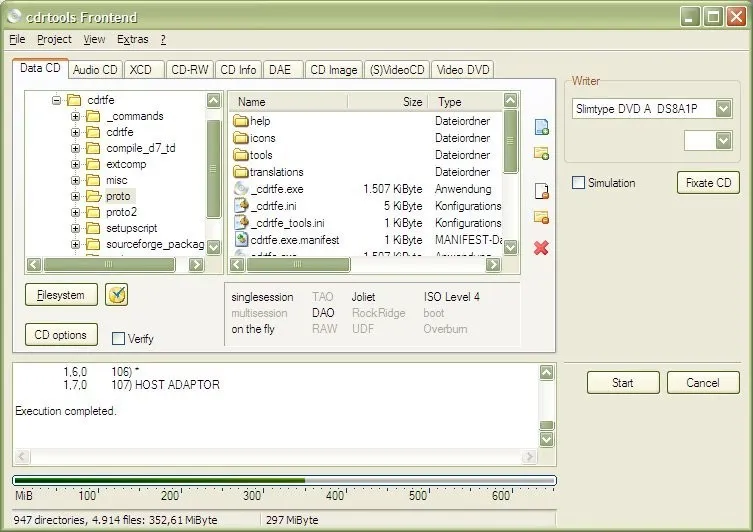Viewport: 753px width, 532px height.
Task: Click the add file icon
Action: (541, 127)
